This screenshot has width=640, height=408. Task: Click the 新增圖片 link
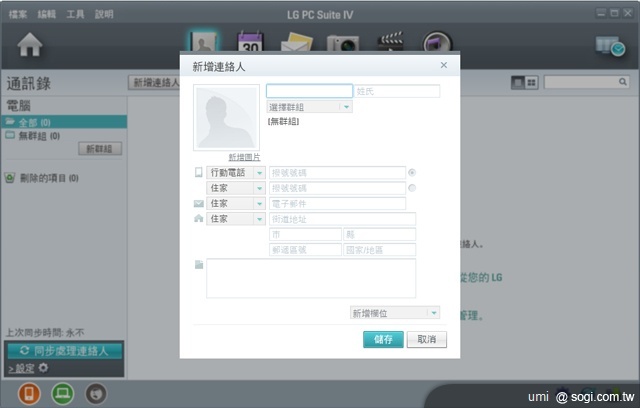[x=244, y=157]
